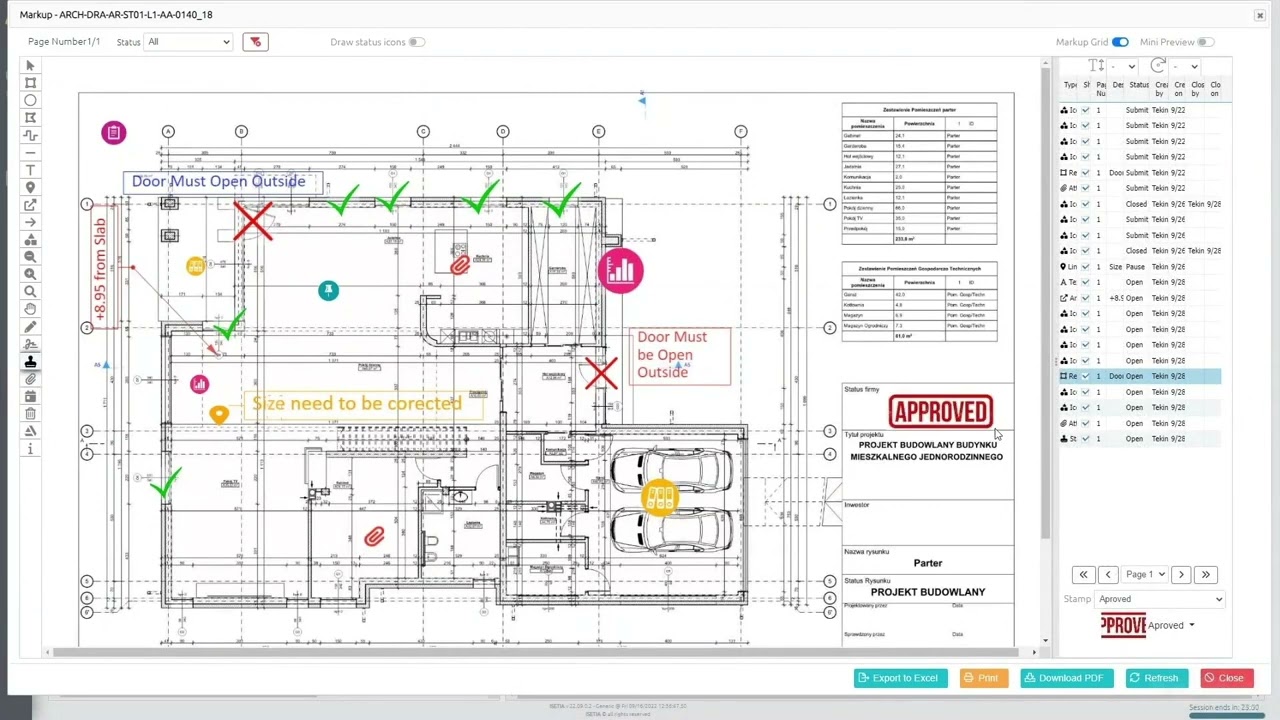1280x720 pixels.
Task: Select the highlighted Rectangle Open row
Action: coord(1140,376)
